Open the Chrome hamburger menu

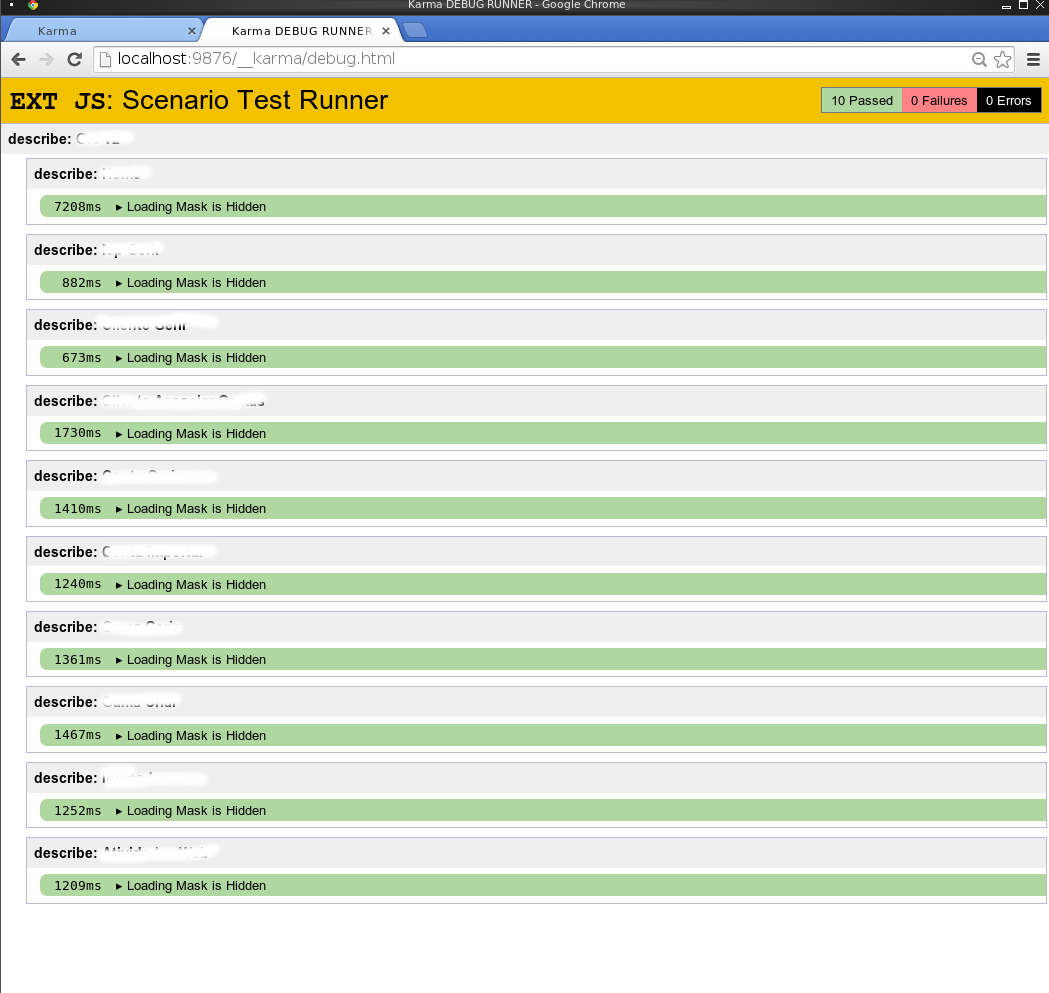point(1033,60)
